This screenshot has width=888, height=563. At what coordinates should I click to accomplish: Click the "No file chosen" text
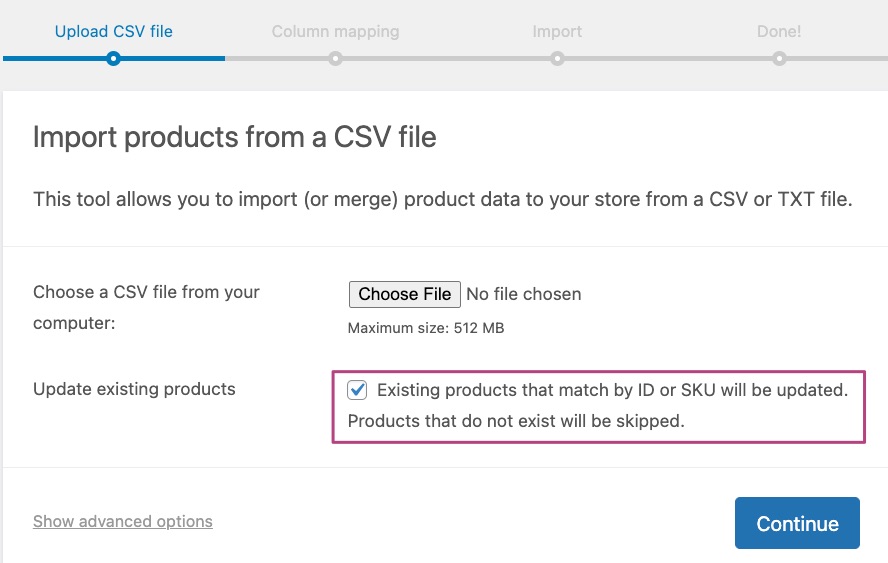pos(523,294)
